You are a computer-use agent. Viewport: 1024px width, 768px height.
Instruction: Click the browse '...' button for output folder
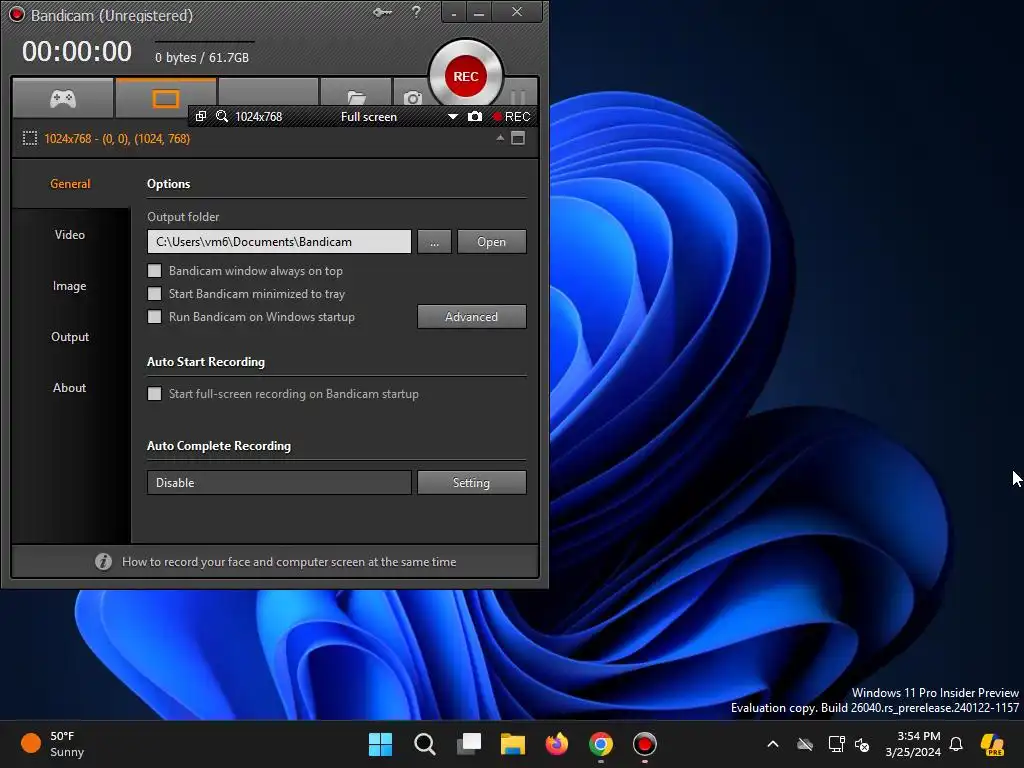434,242
